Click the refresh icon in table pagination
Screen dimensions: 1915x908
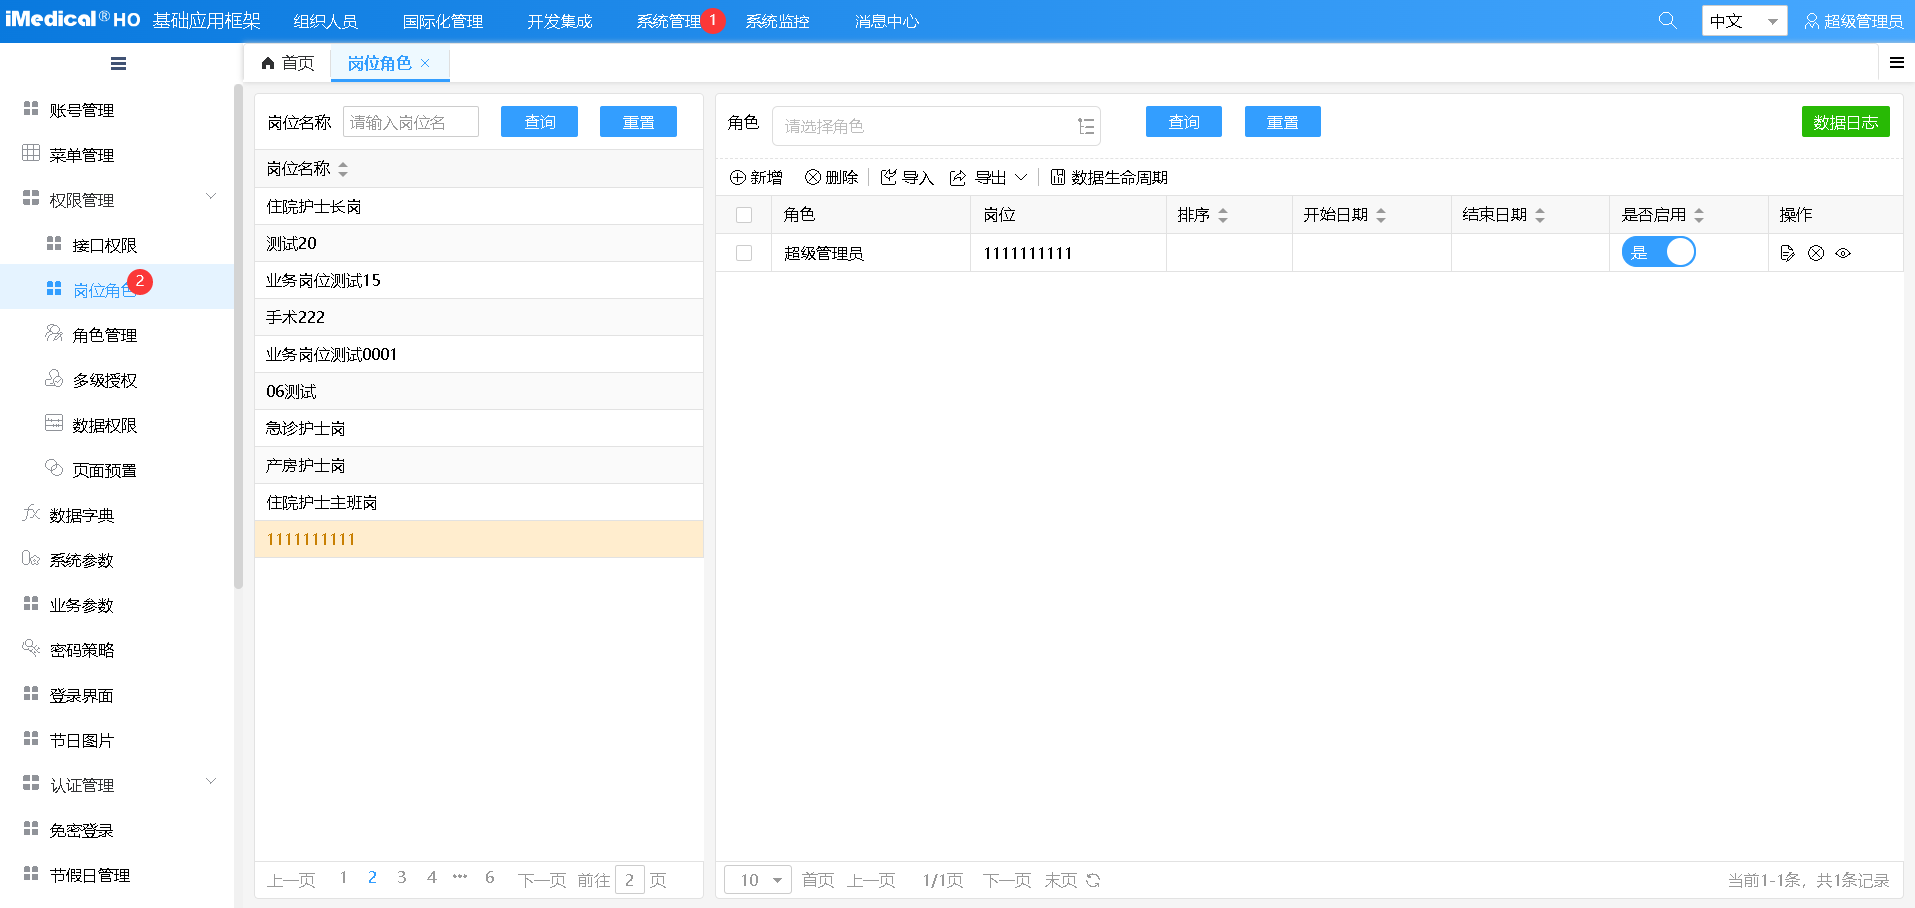pyautogui.click(x=1093, y=880)
